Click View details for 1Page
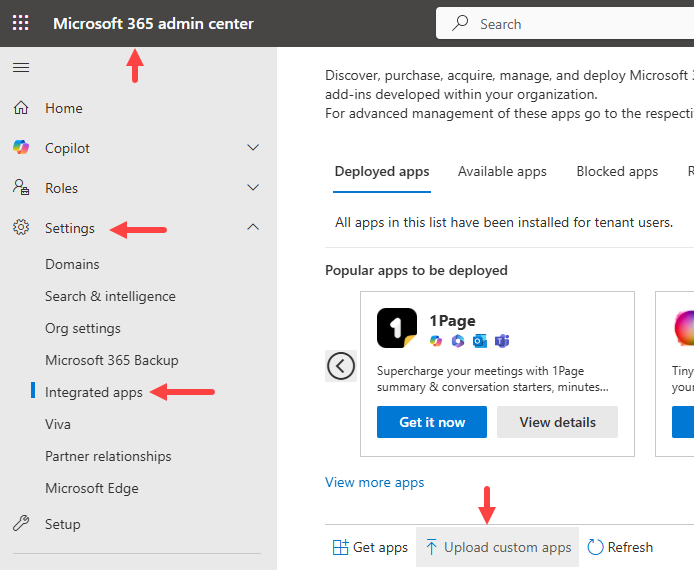The width and height of the screenshot is (694, 570). pos(557,422)
